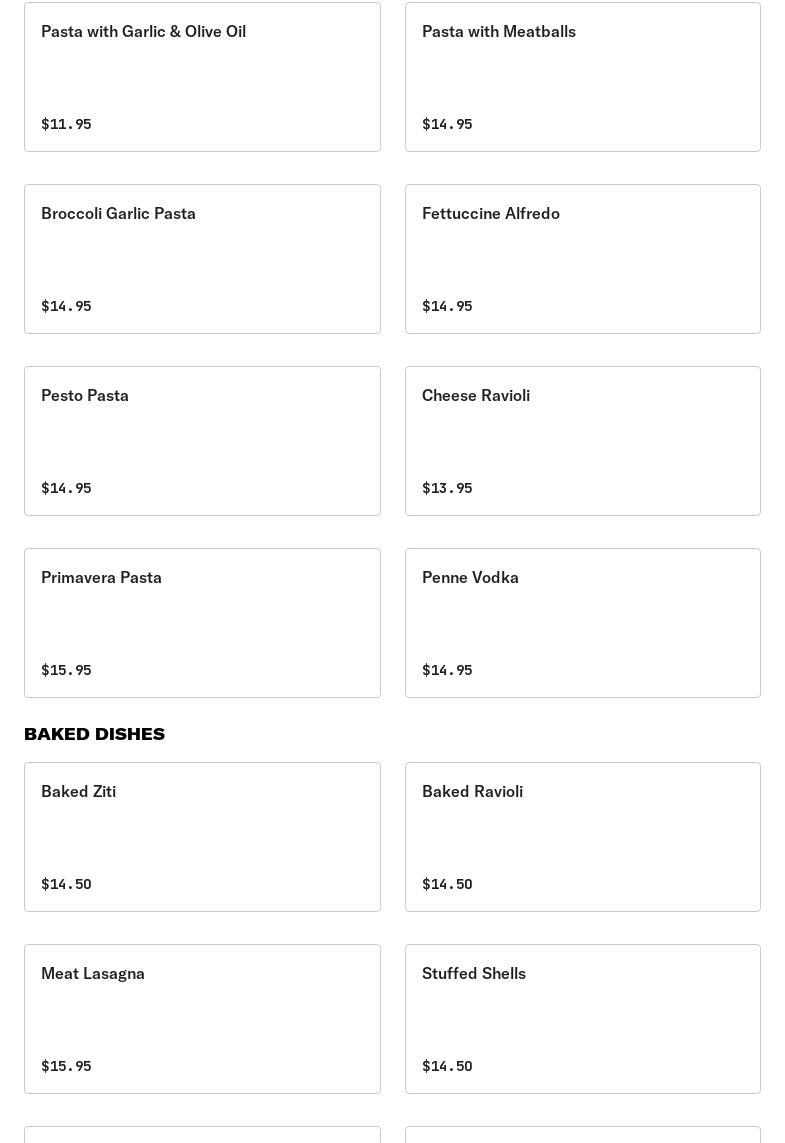Select Pesto Pasta menu item
This screenshot has width=785, height=1143.
pyautogui.click(x=202, y=441)
